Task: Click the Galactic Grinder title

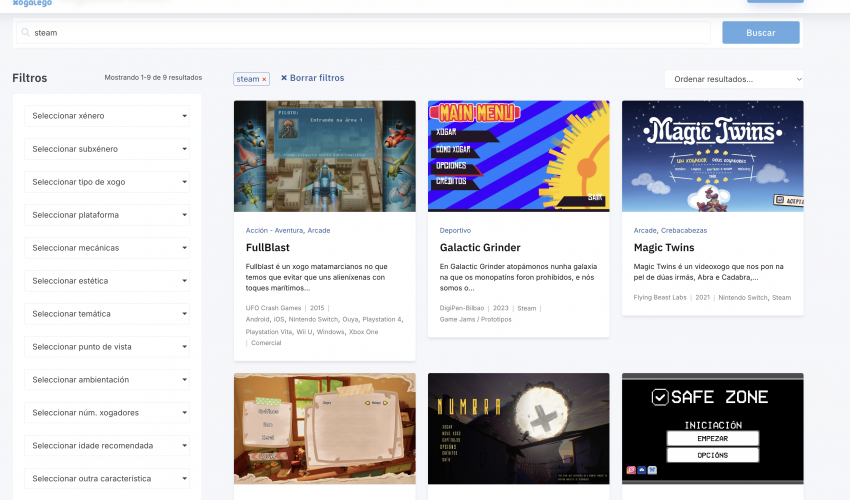Action: (x=480, y=248)
